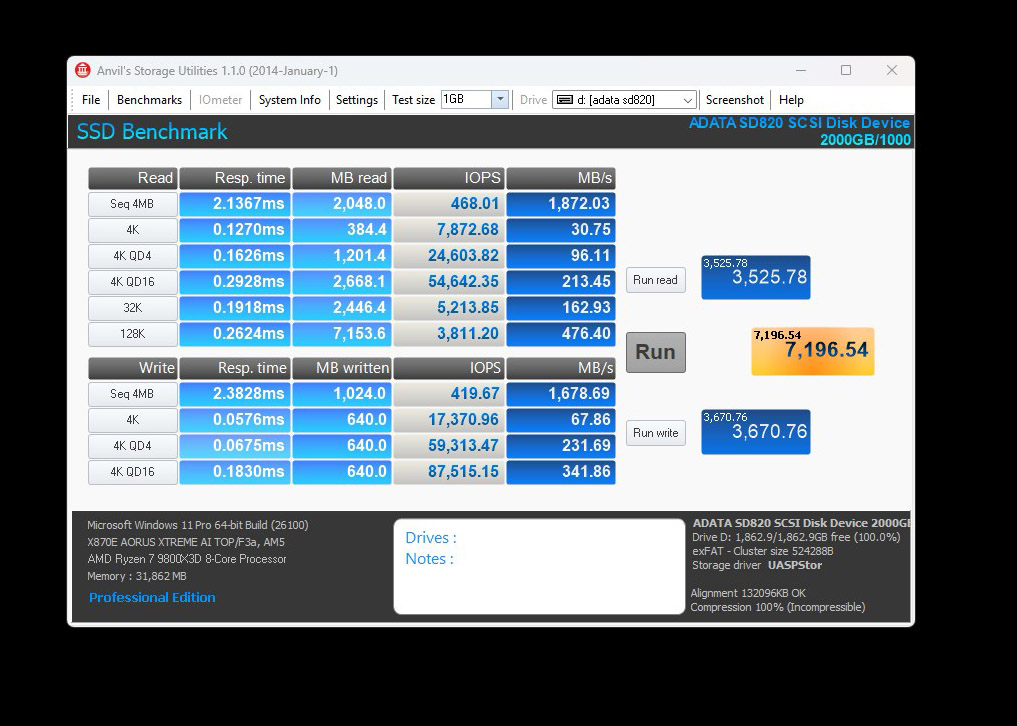Expand the Drive selection dropdown

[688, 100]
